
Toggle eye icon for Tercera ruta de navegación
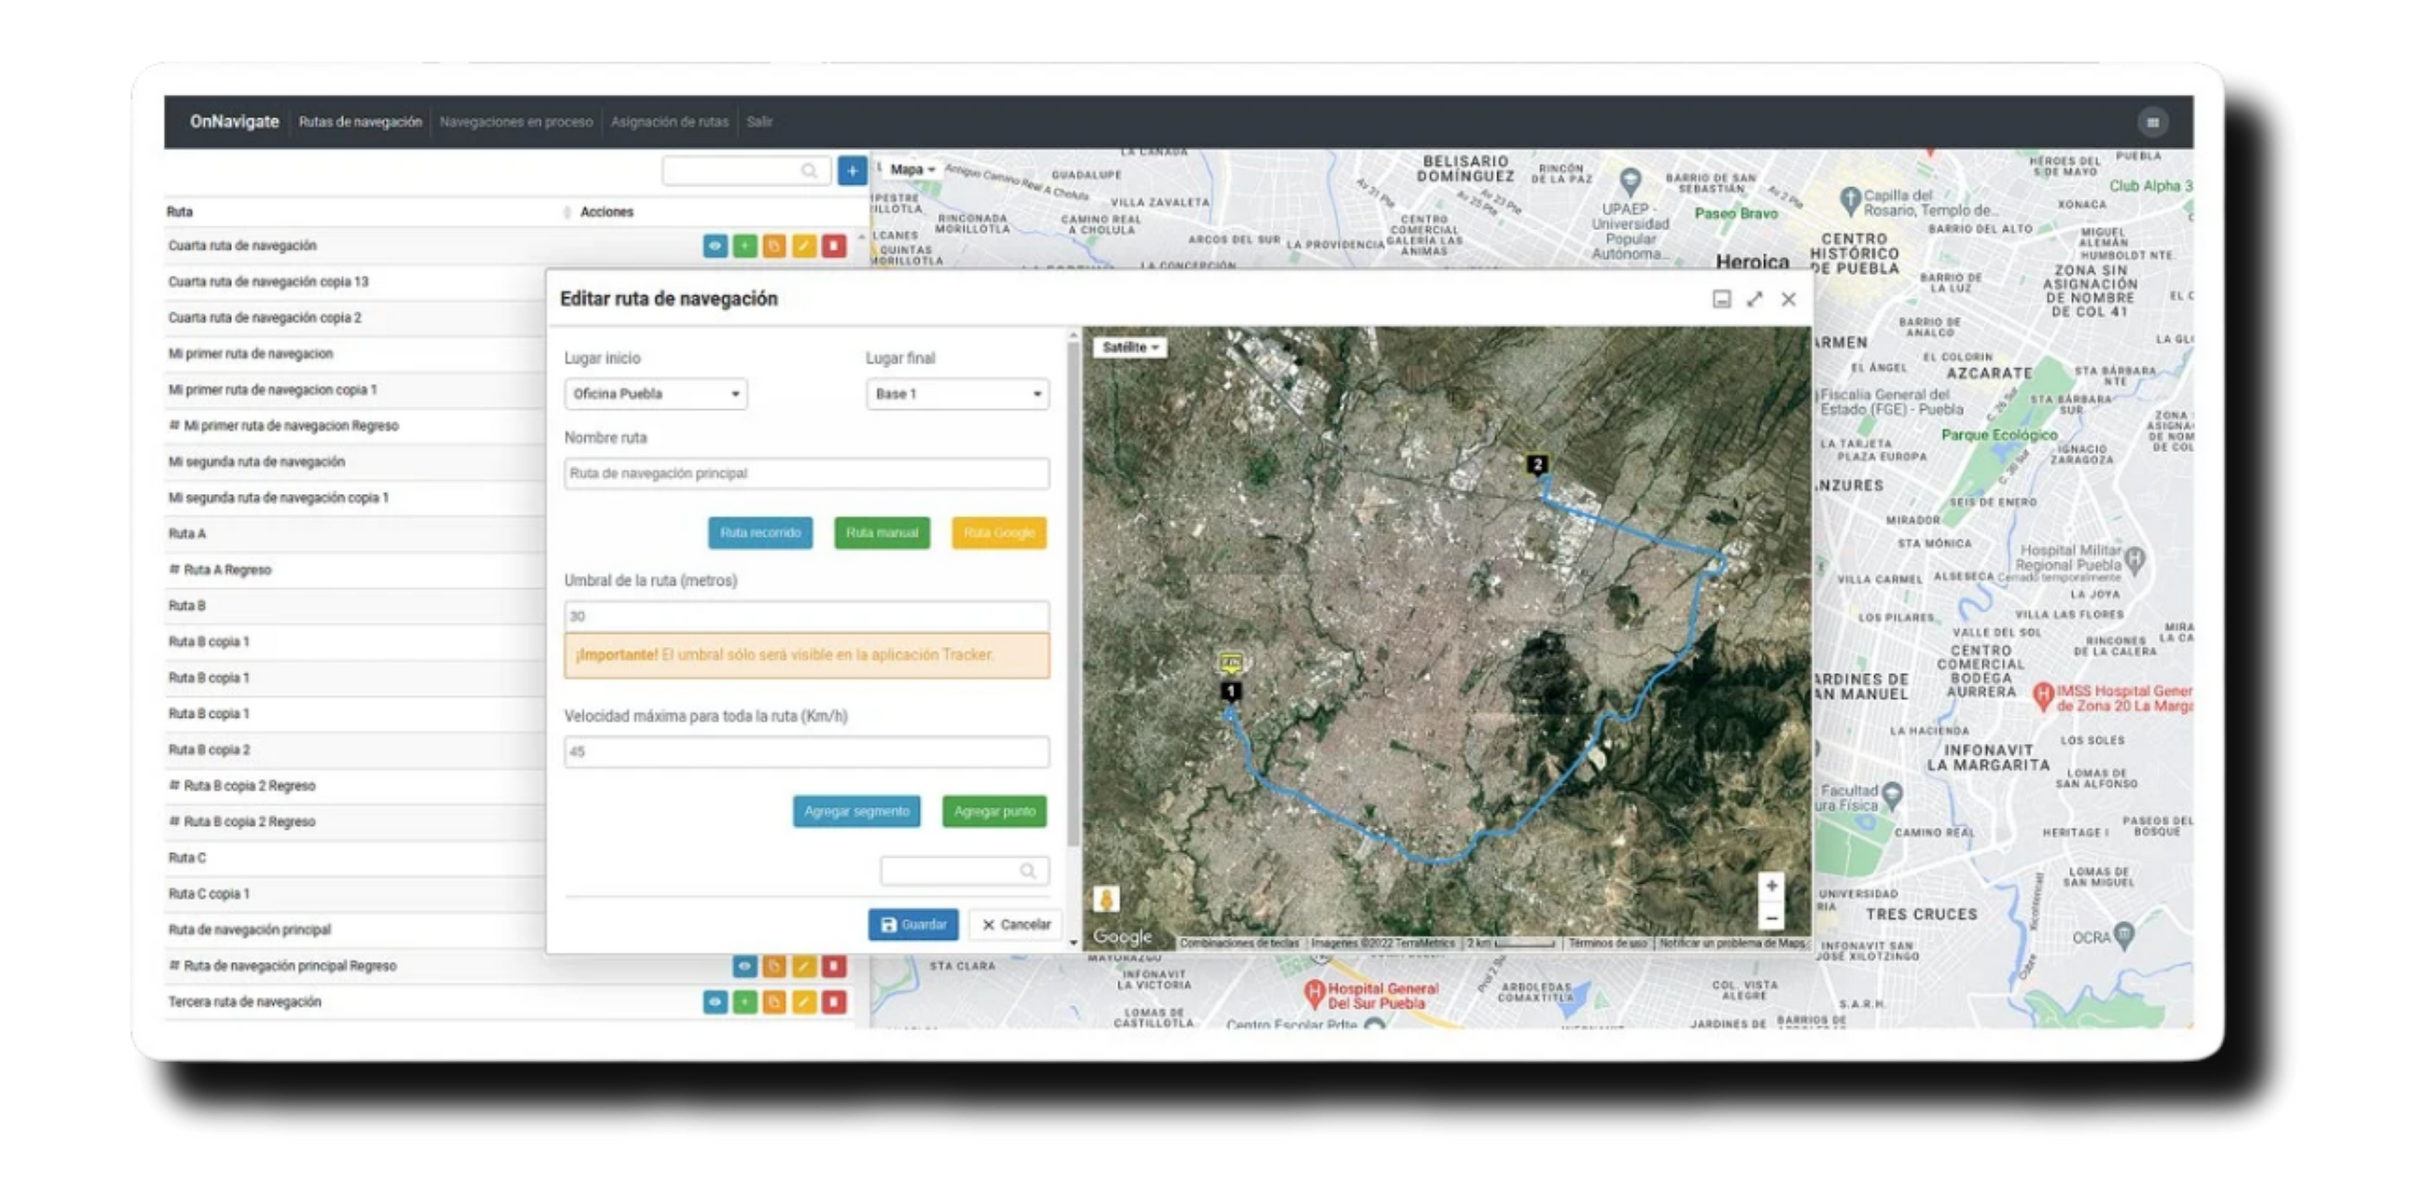(714, 1002)
